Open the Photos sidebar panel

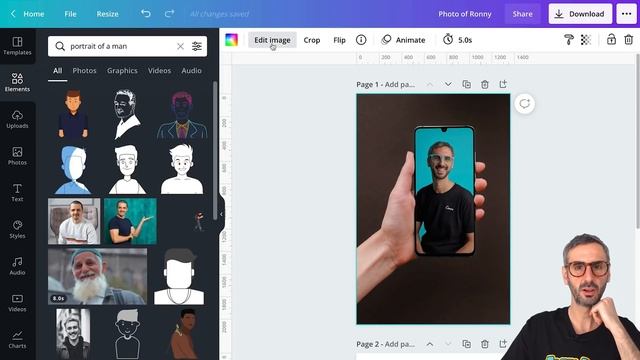(17, 156)
